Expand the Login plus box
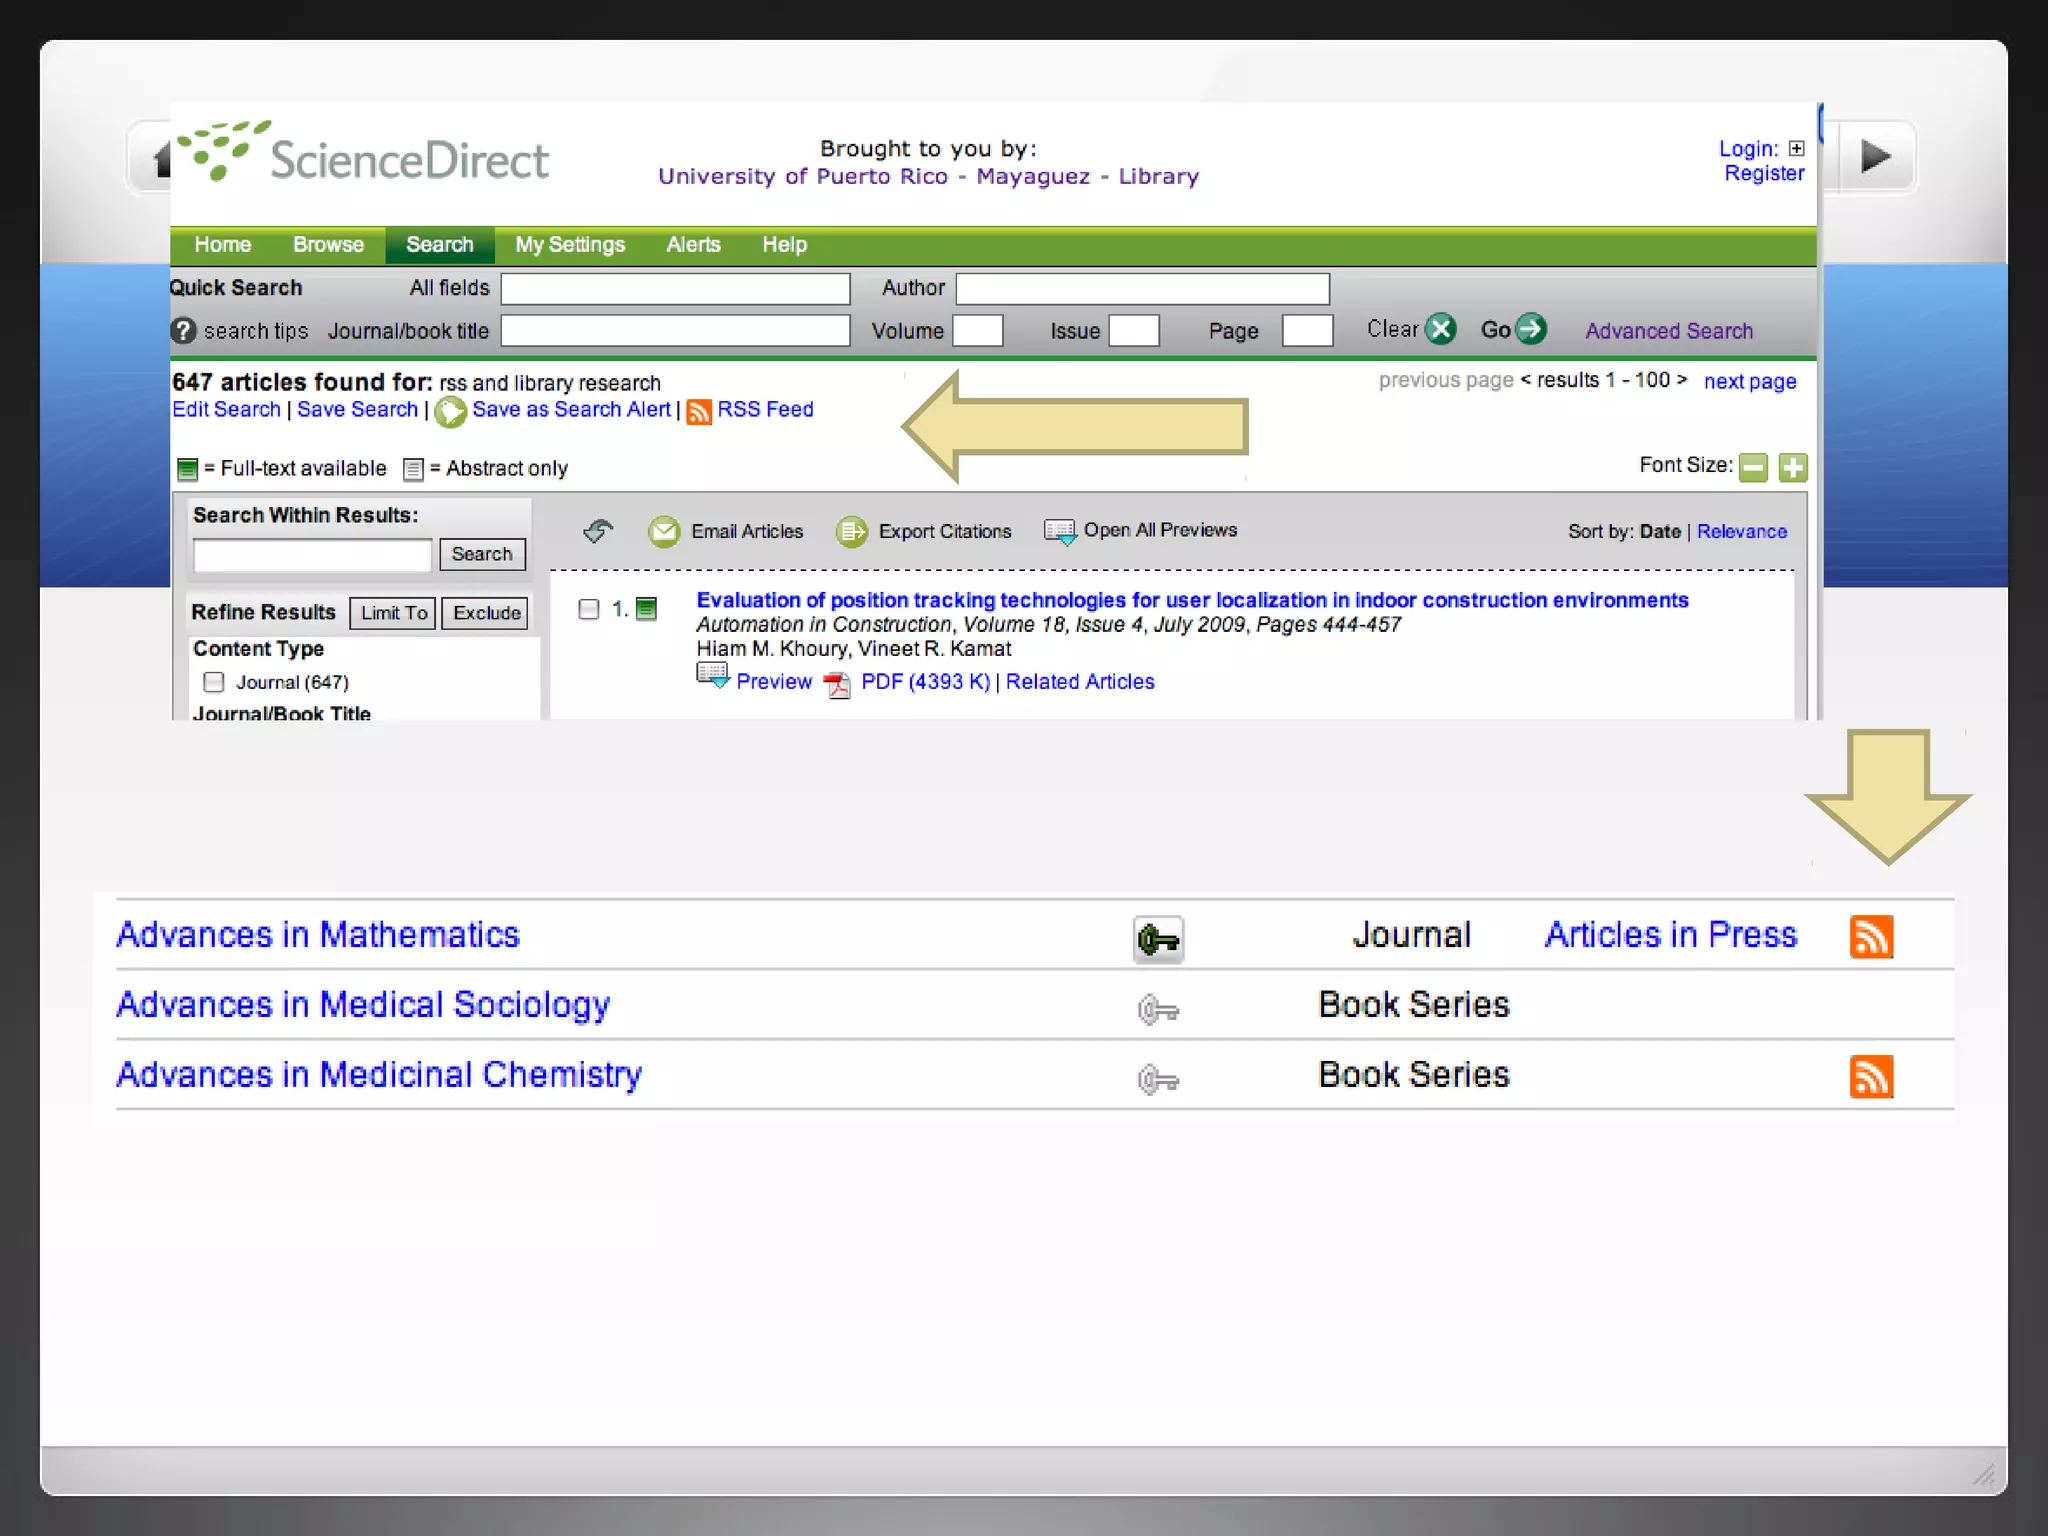Screen dimensions: 2048x1536 [1796, 149]
